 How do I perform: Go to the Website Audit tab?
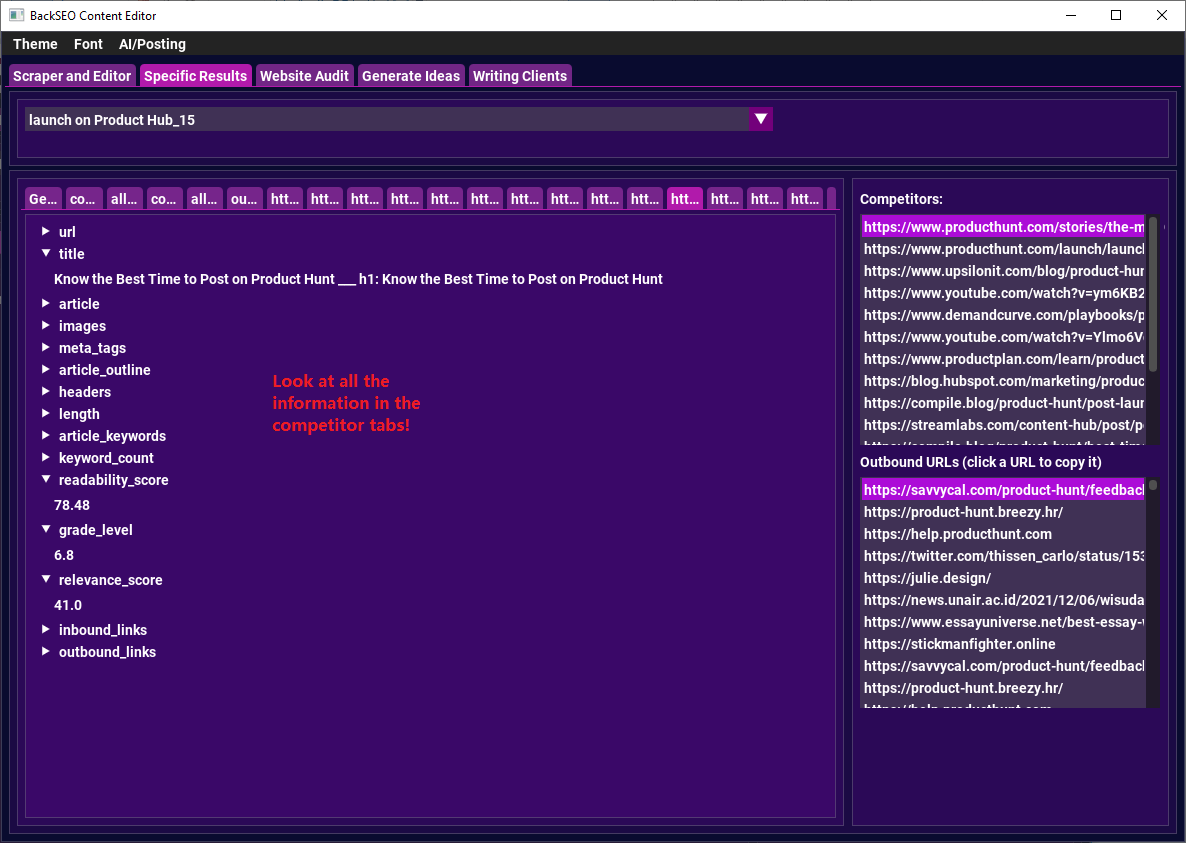coord(304,76)
